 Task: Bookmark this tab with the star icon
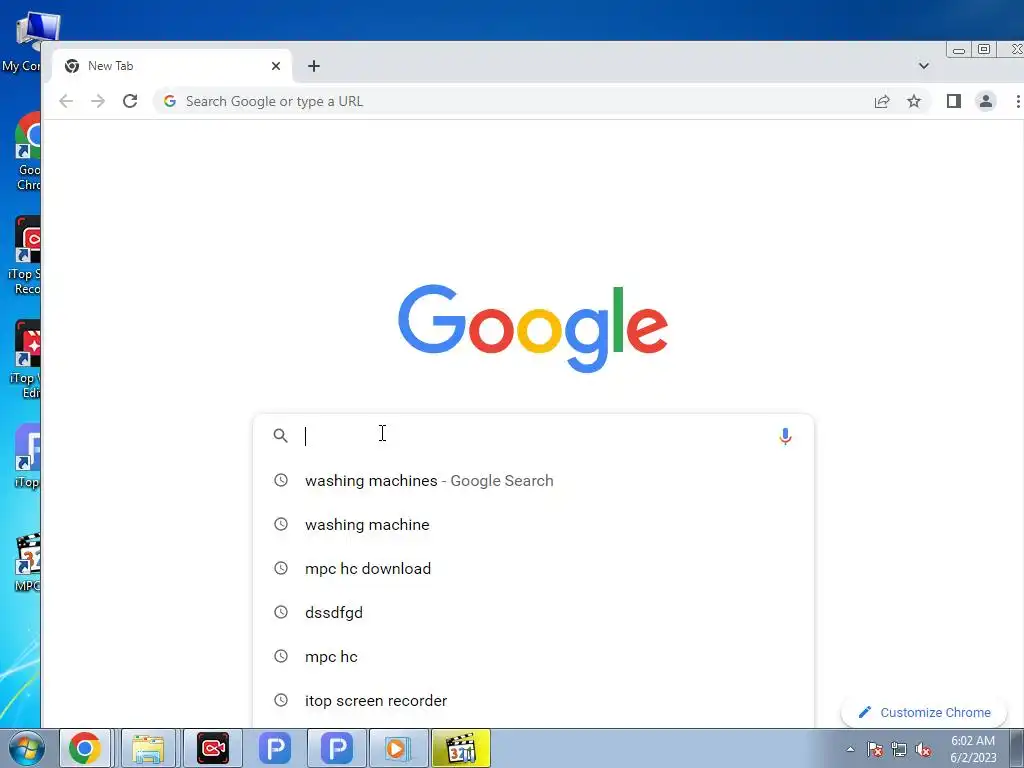(914, 101)
